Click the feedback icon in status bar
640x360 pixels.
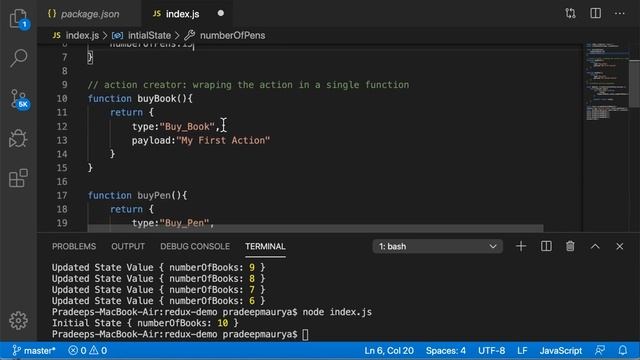[600, 351]
